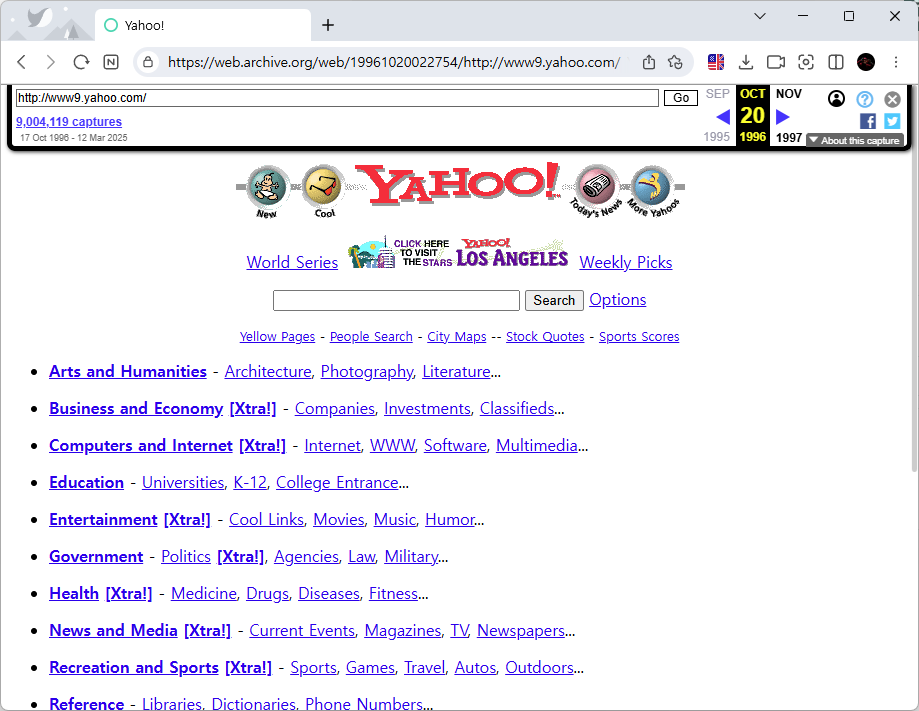The height and width of the screenshot is (711, 919).
Task: Open Wayback Machine user account icon
Action: coord(836,98)
